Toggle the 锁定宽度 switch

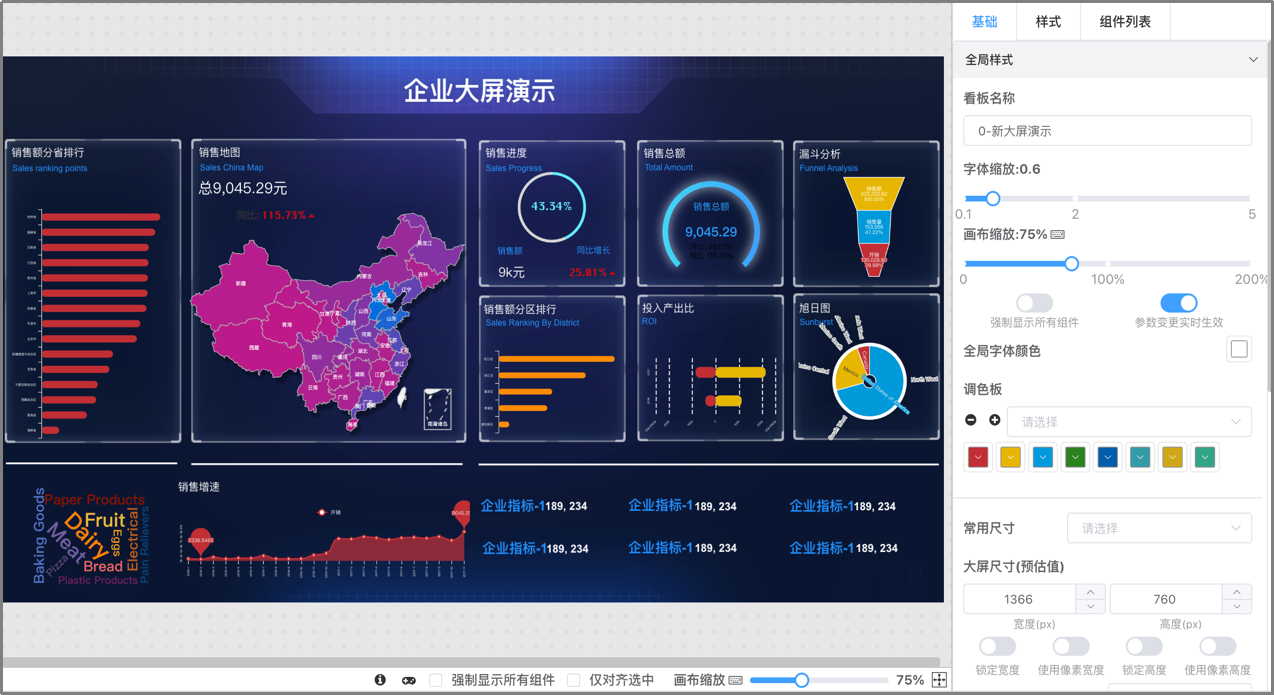(x=997, y=646)
